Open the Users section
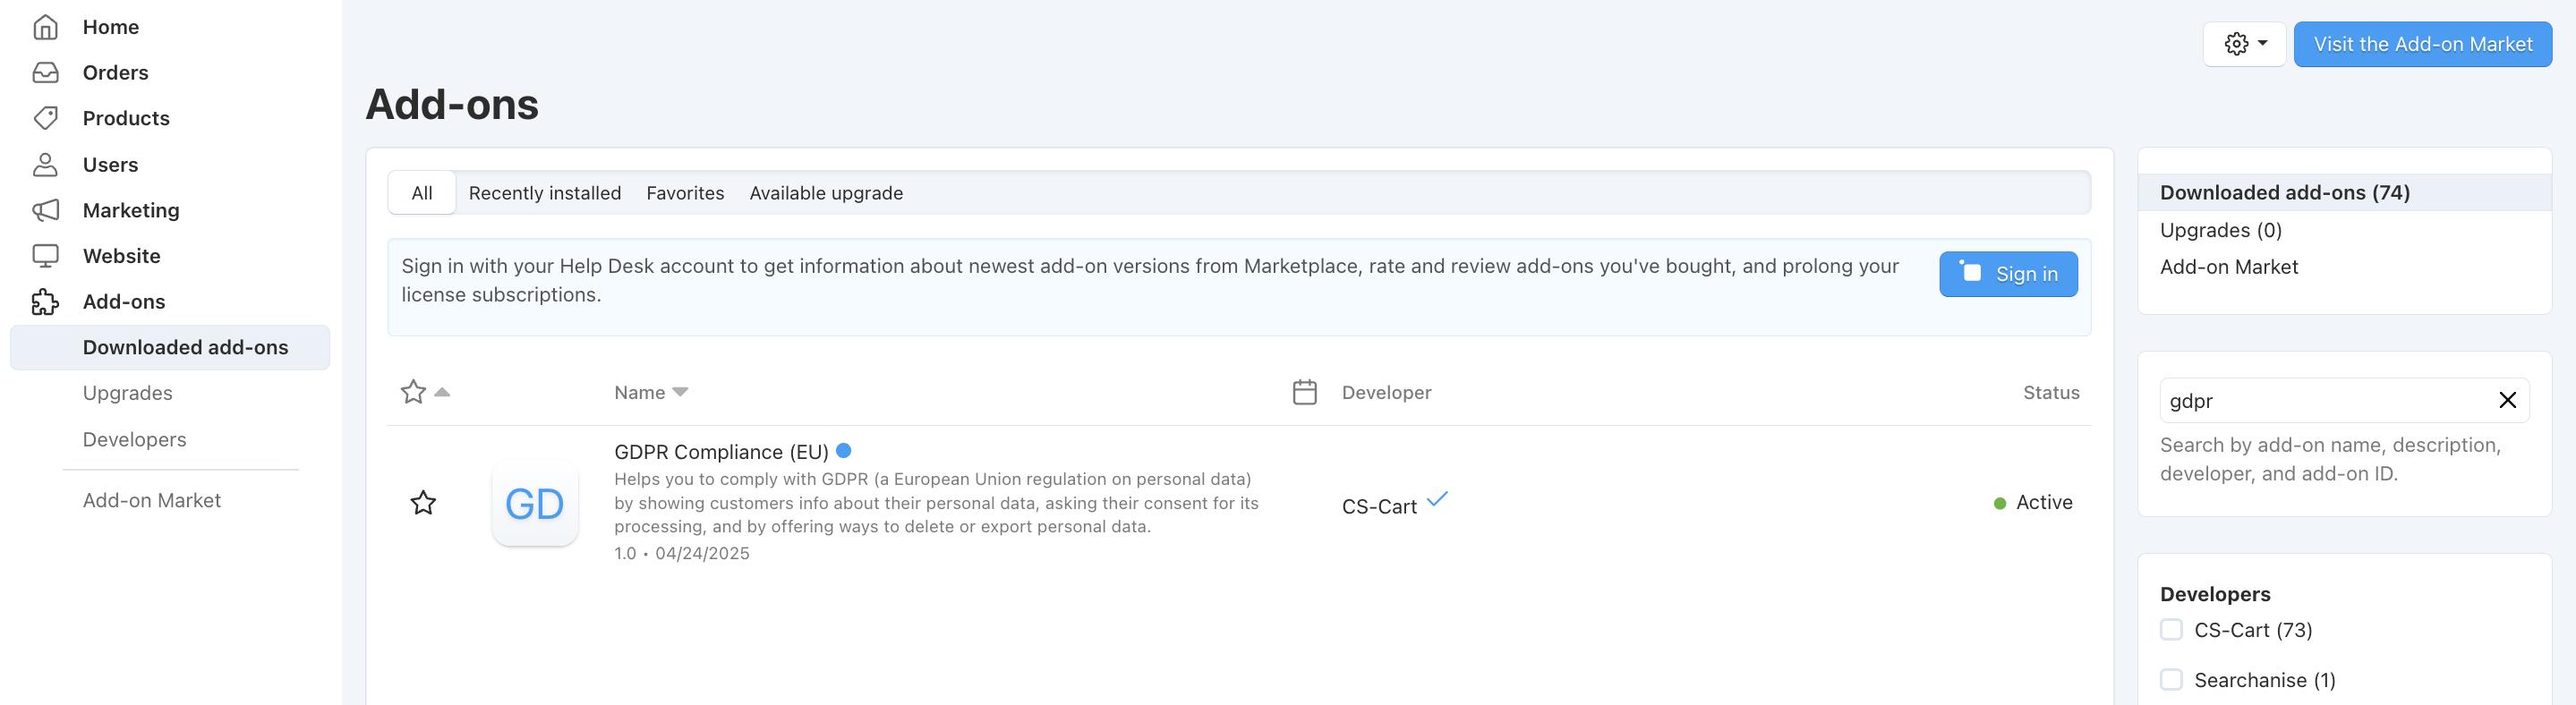 (x=111, y=164)
